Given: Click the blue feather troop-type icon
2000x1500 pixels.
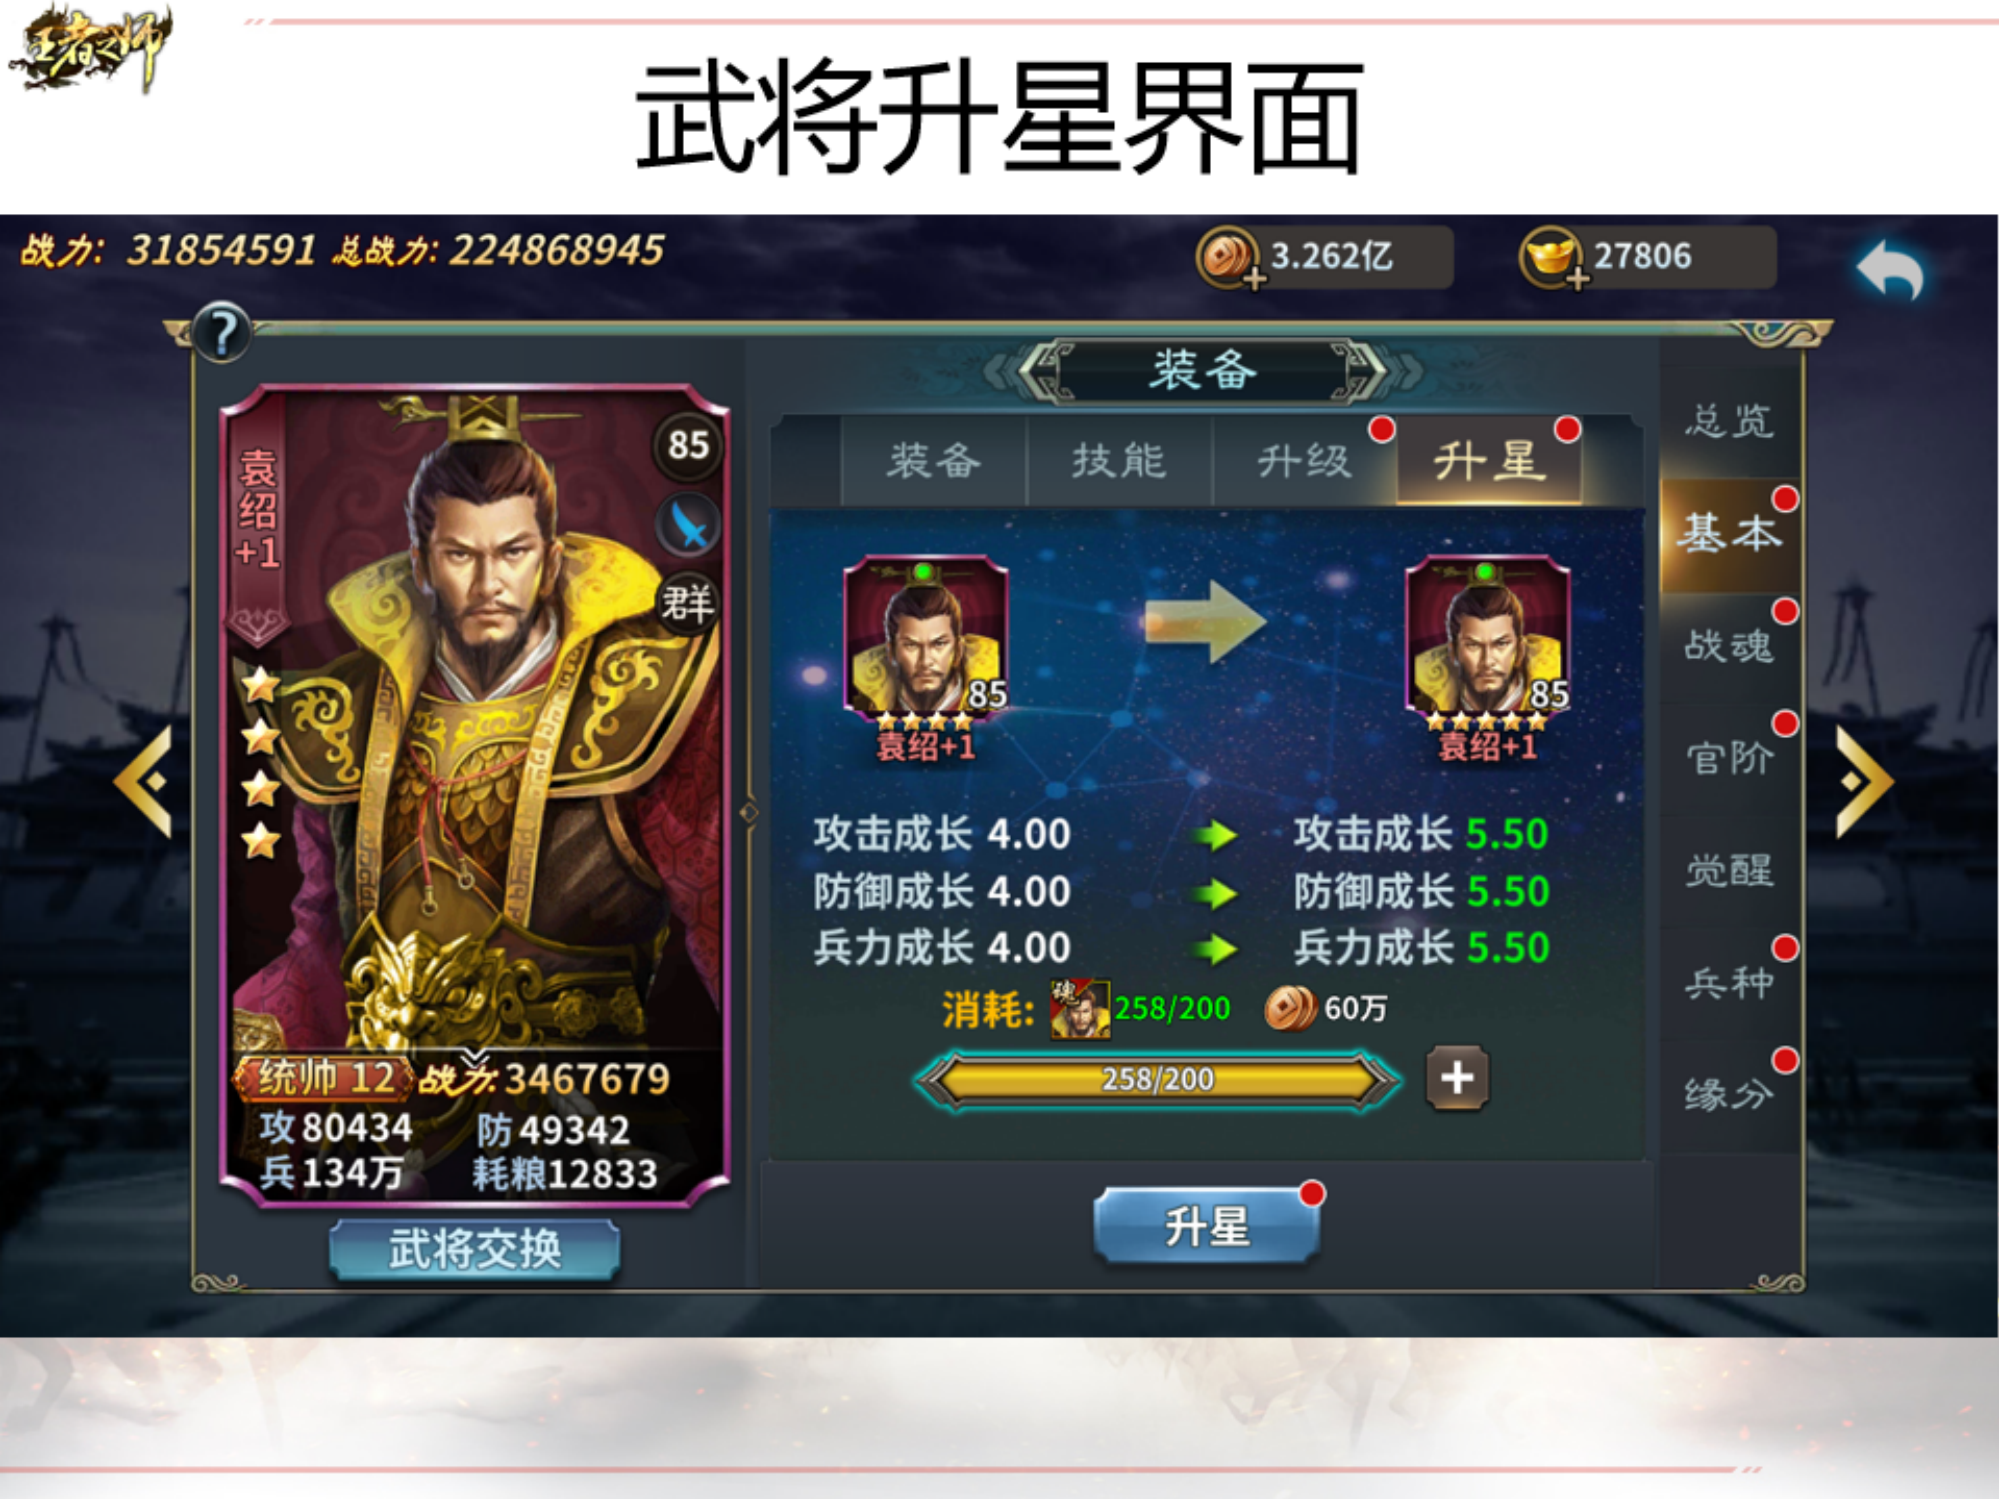Looking at the screenshot, I should pos(688,525).
